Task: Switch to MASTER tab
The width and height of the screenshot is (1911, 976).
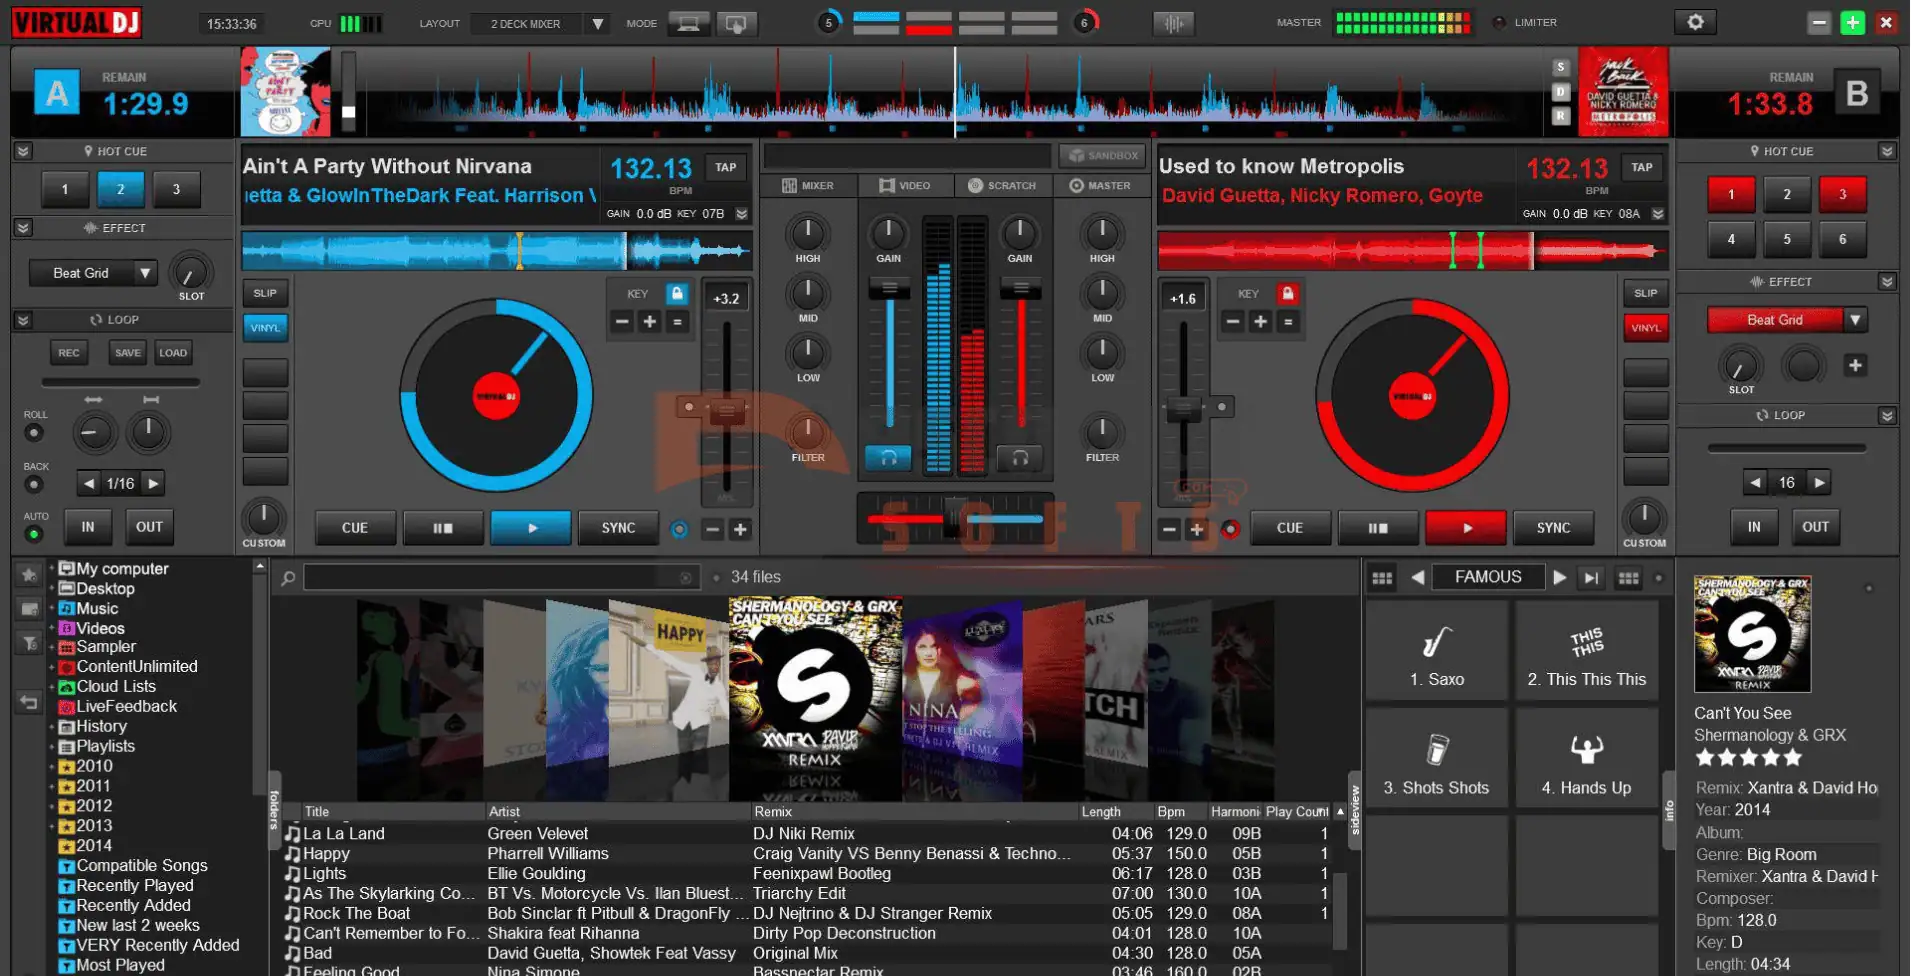Action: click(x=1100, y=185)
